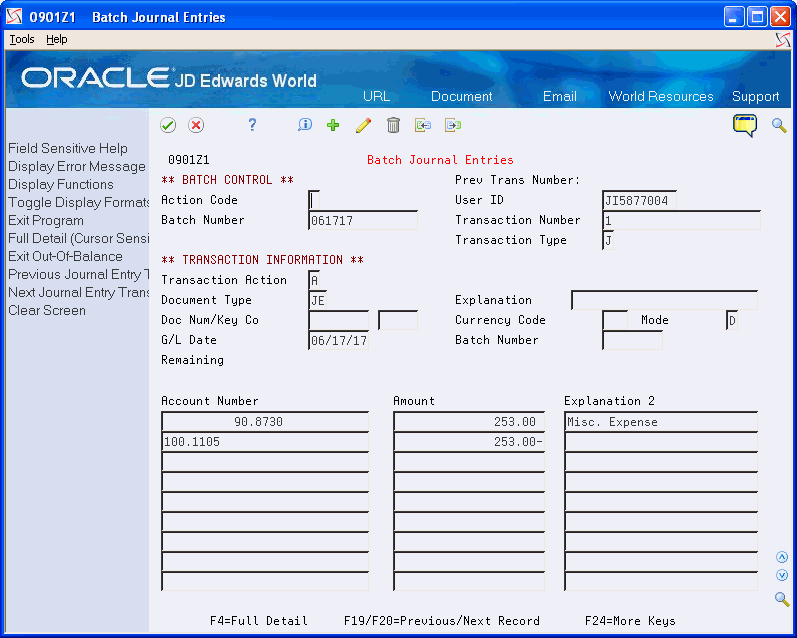Screen dimensions: 797x638
Task: Click the Doc Num input field
Action: (x=339, y=320)
